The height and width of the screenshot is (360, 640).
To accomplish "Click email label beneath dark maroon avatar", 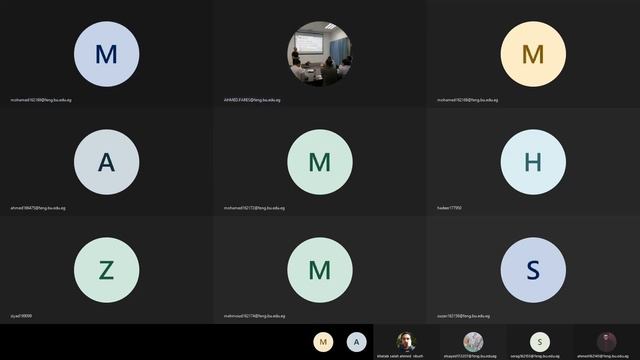I will [602, 356].
